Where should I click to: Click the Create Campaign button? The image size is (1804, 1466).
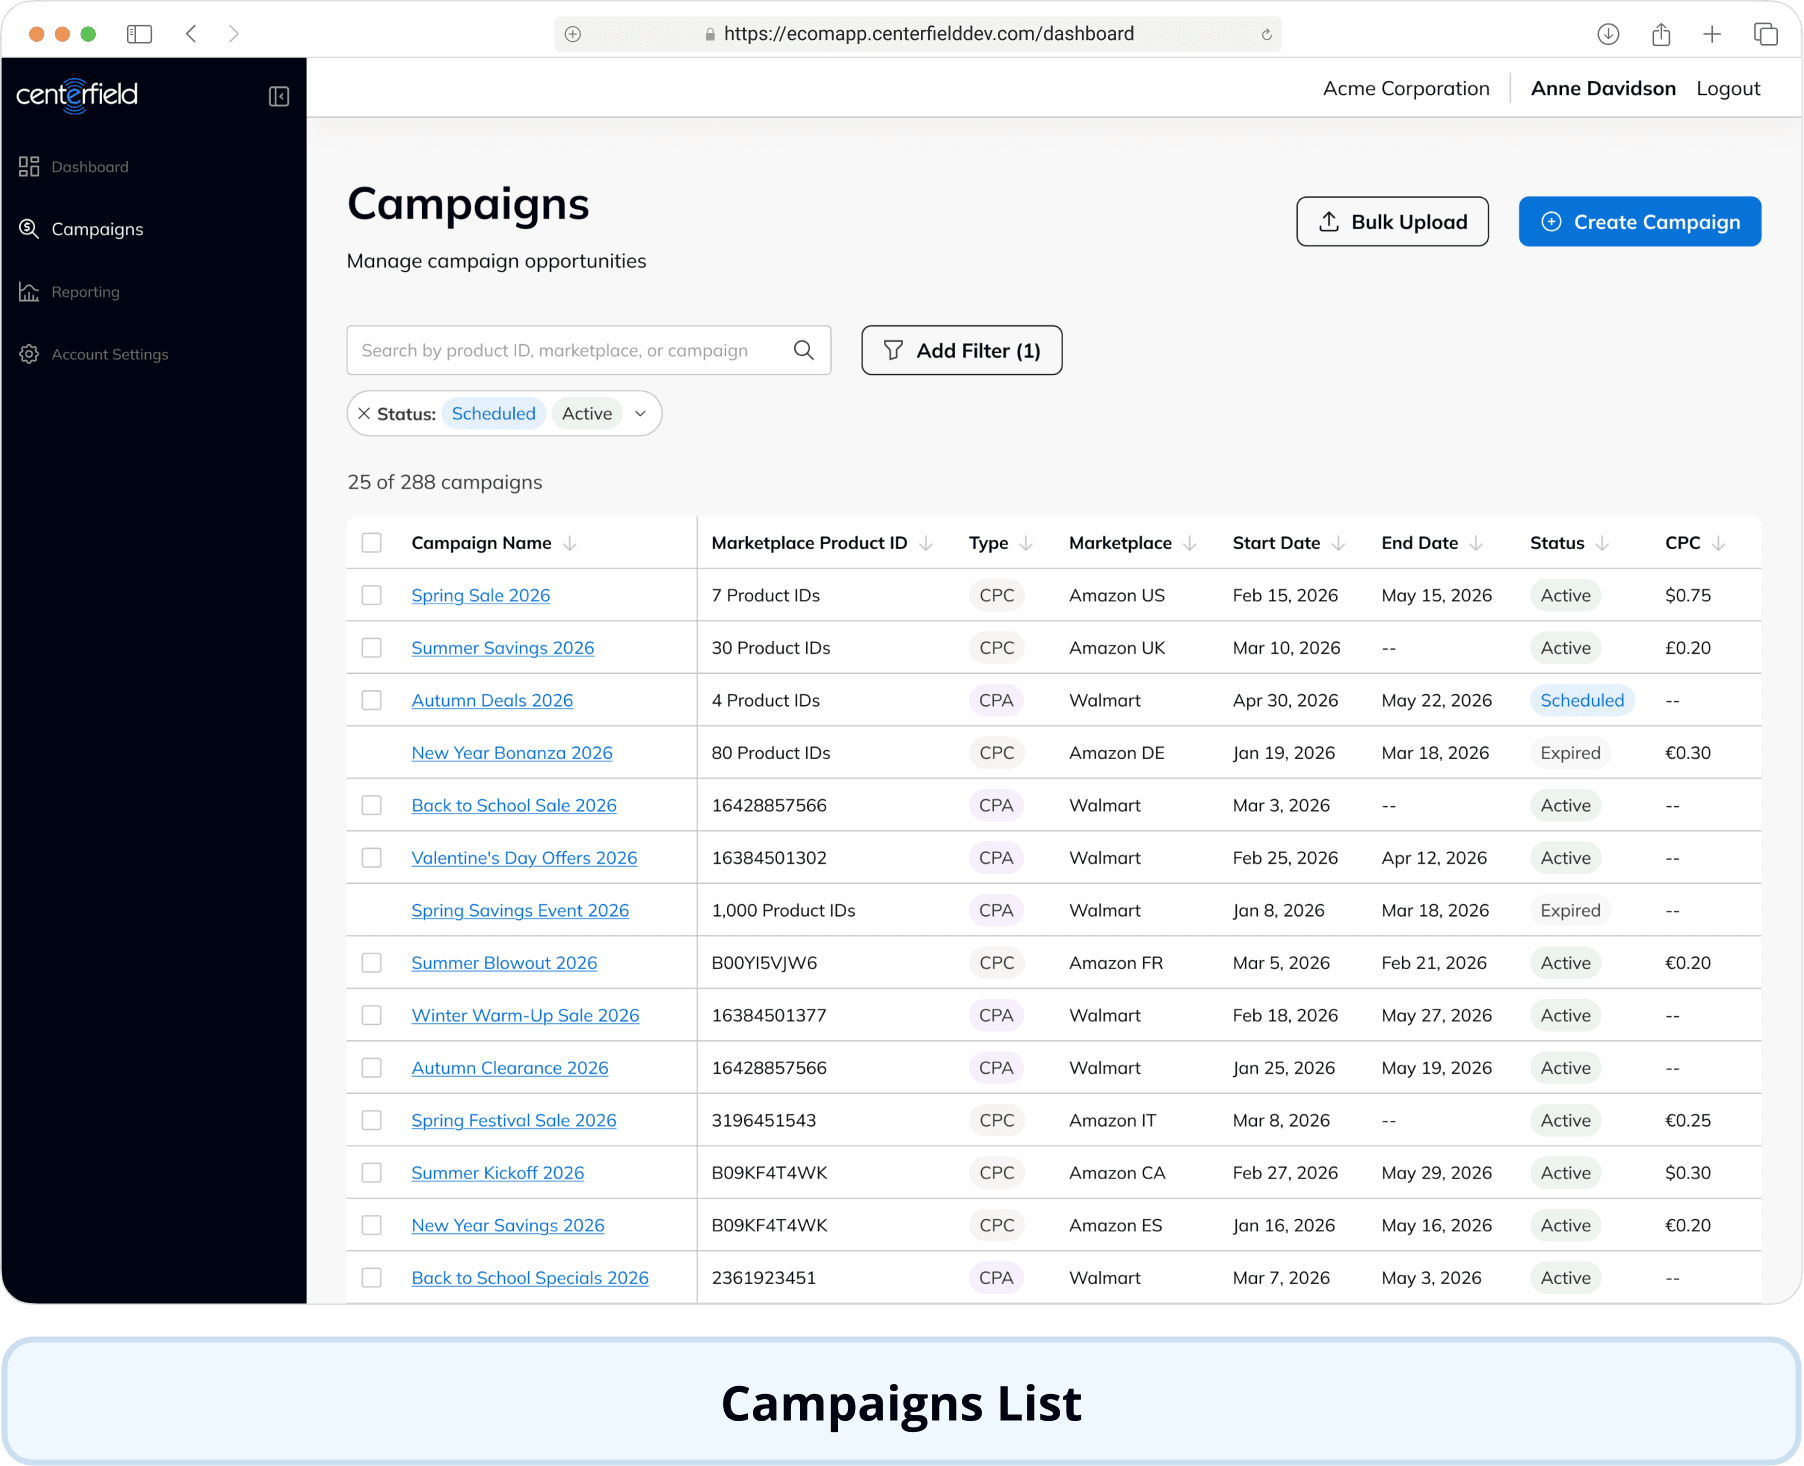[1640, 221]
